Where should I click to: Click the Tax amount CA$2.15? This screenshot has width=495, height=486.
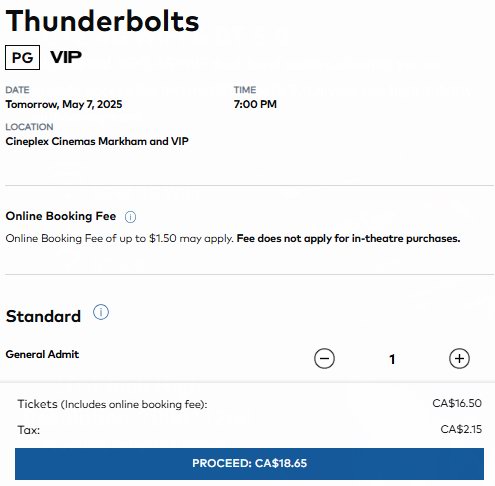click(x=461, y=429)
